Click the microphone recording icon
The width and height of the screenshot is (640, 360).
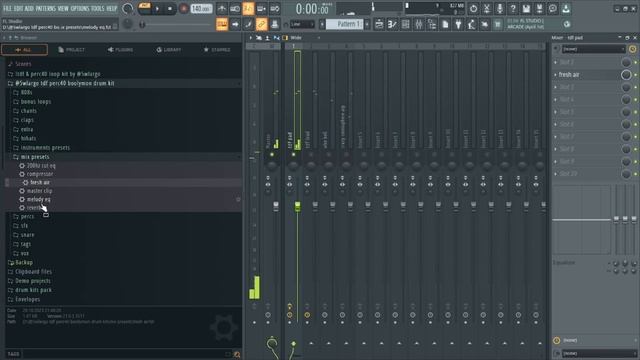500,9
